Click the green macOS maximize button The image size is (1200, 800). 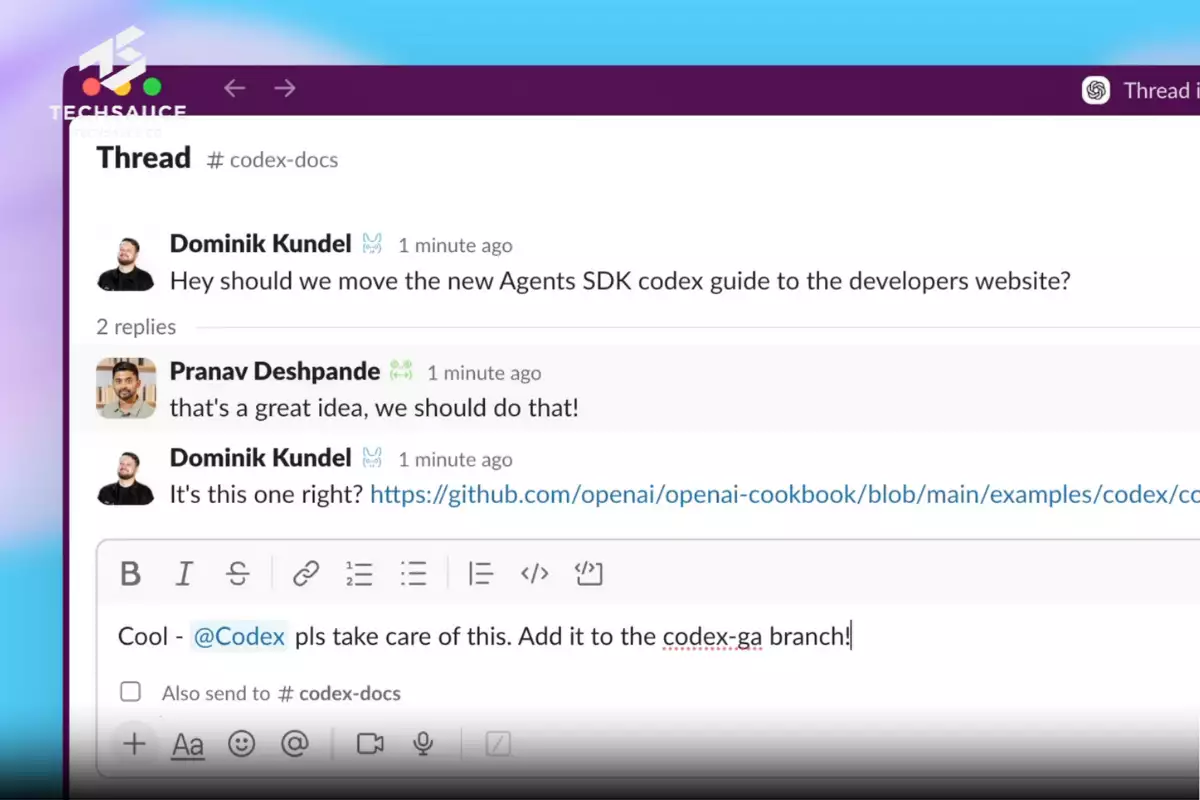tap(152, 87)
